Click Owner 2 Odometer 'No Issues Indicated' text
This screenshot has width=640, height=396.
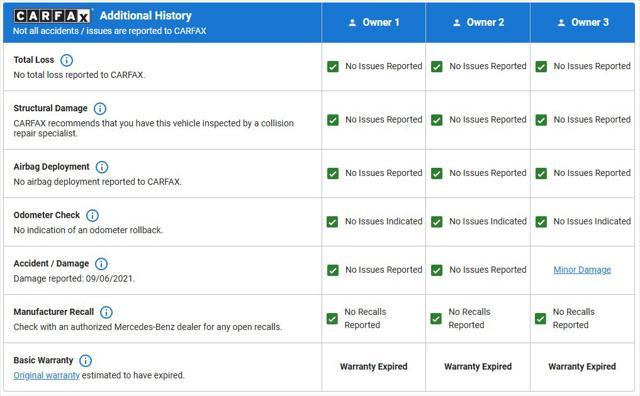[488, 221]
